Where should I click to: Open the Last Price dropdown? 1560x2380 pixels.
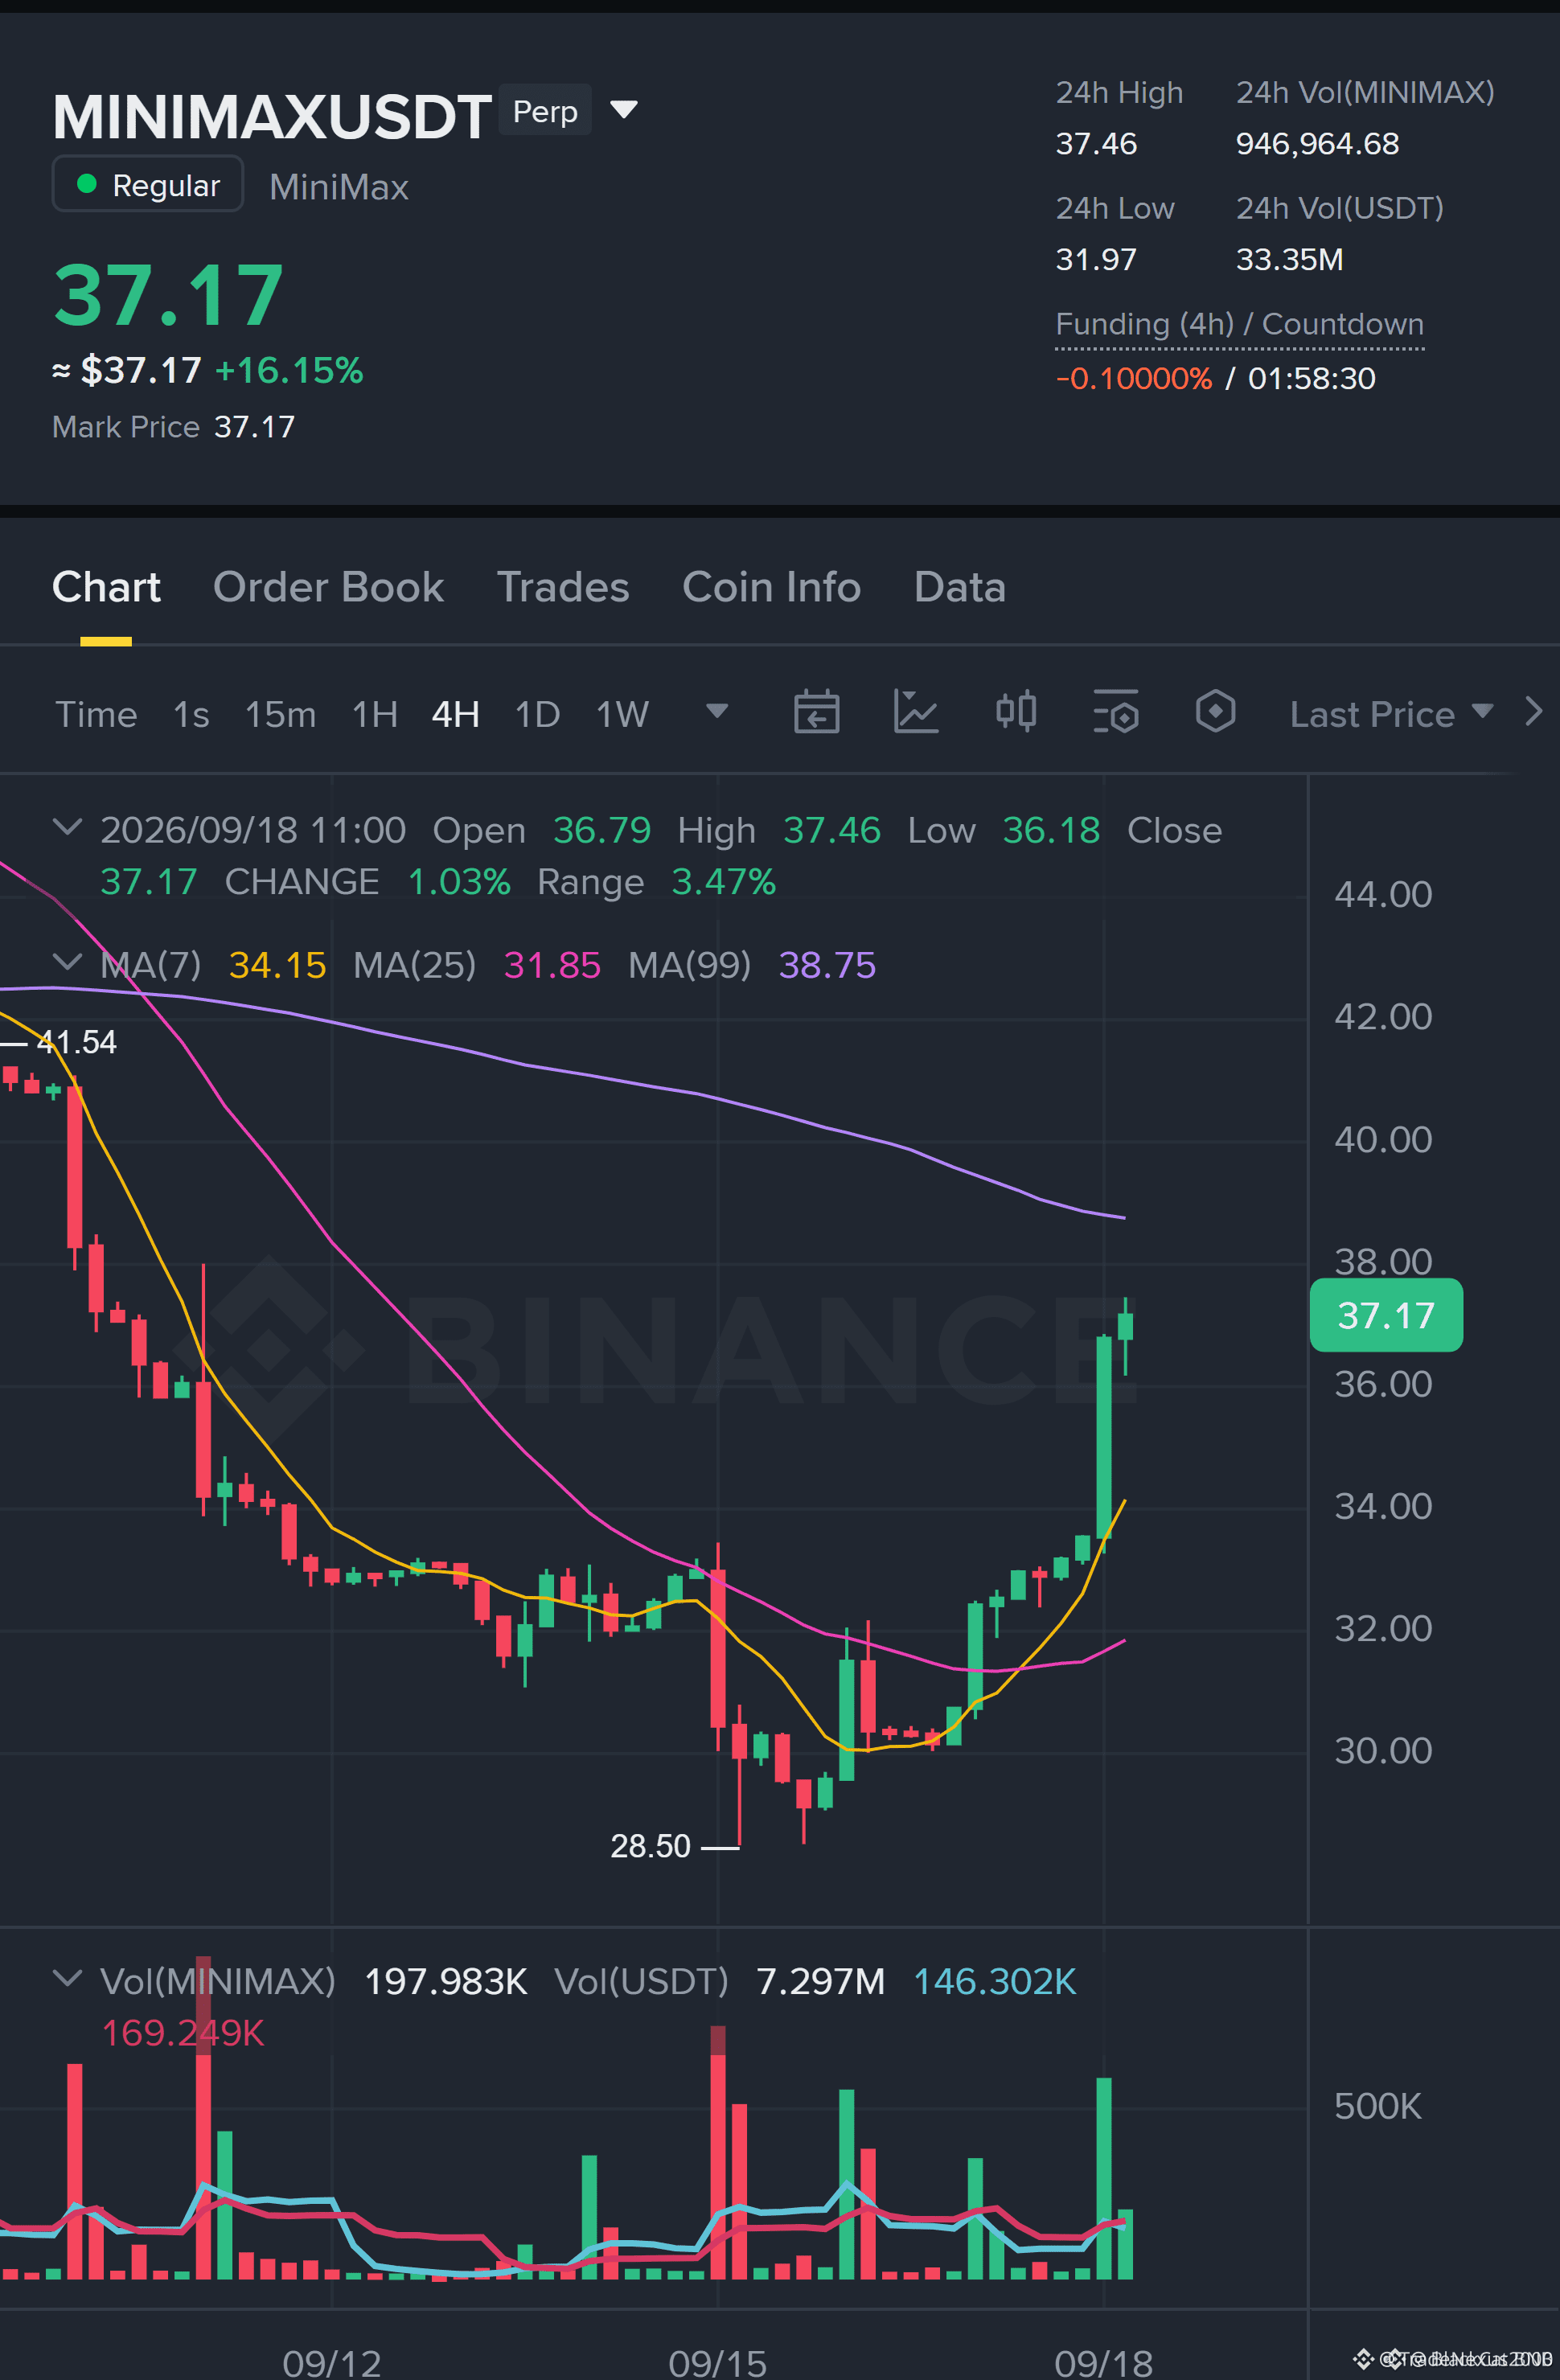click(1391, 714)
